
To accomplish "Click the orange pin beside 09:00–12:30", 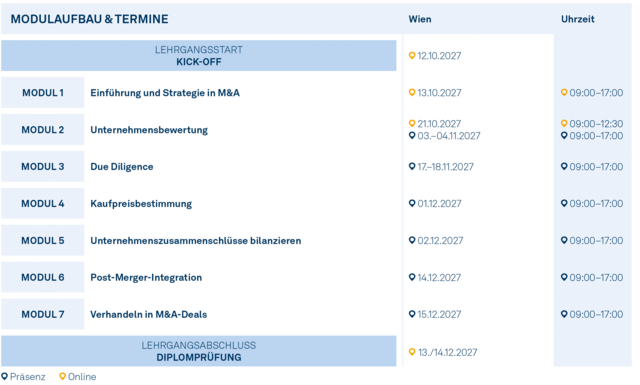I will click(x=564, y=123).
